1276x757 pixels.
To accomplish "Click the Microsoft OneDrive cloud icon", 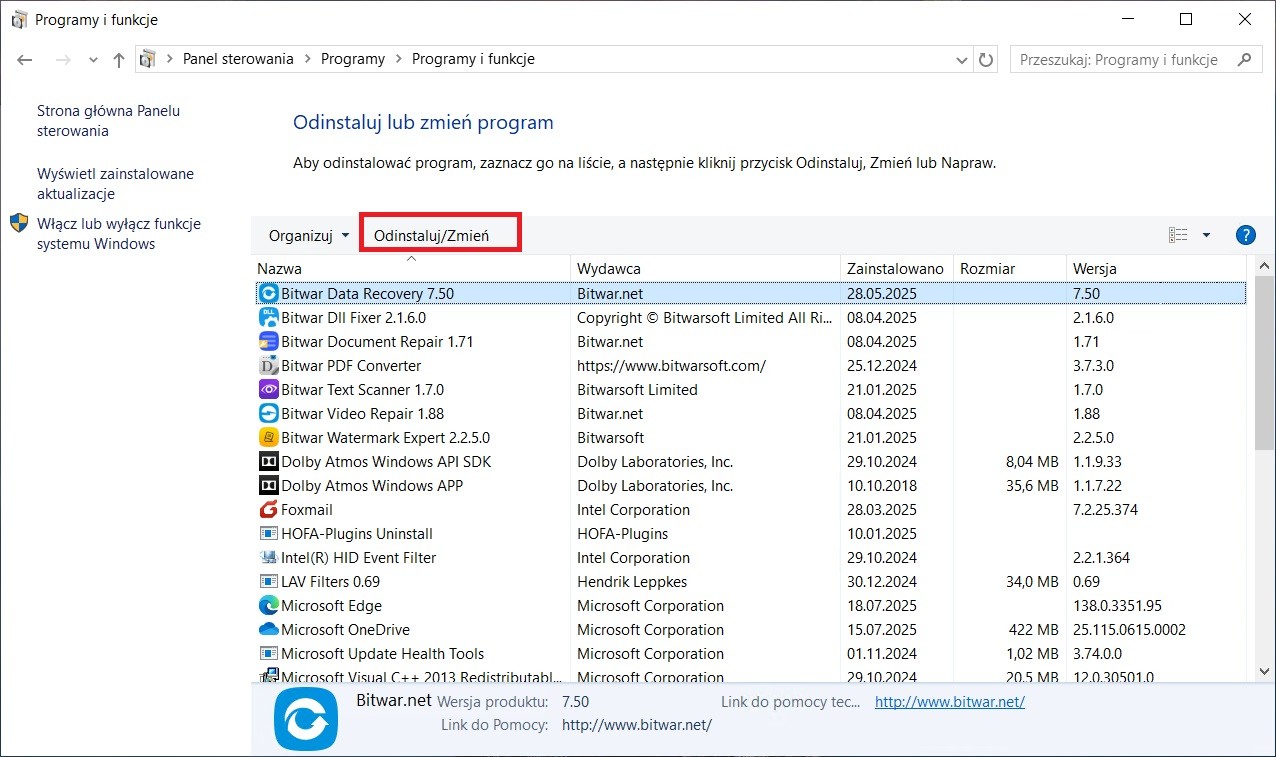I will pyautogui.click(x=268, y=629).
